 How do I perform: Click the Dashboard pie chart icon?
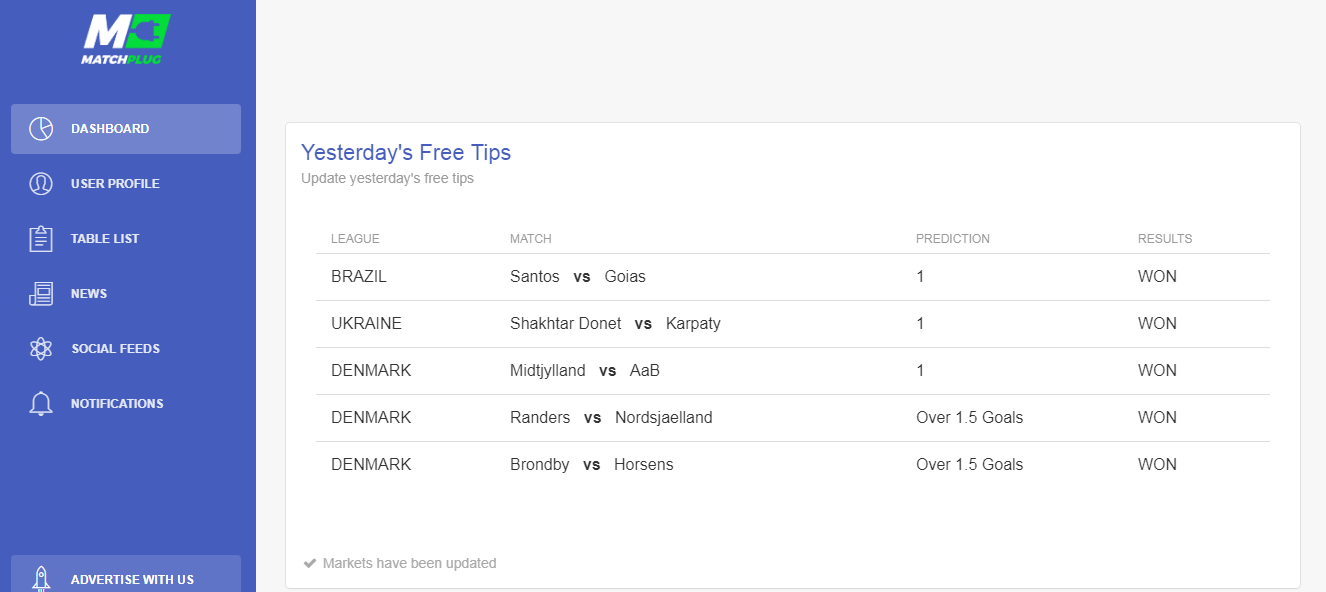(x=41, y=129)
